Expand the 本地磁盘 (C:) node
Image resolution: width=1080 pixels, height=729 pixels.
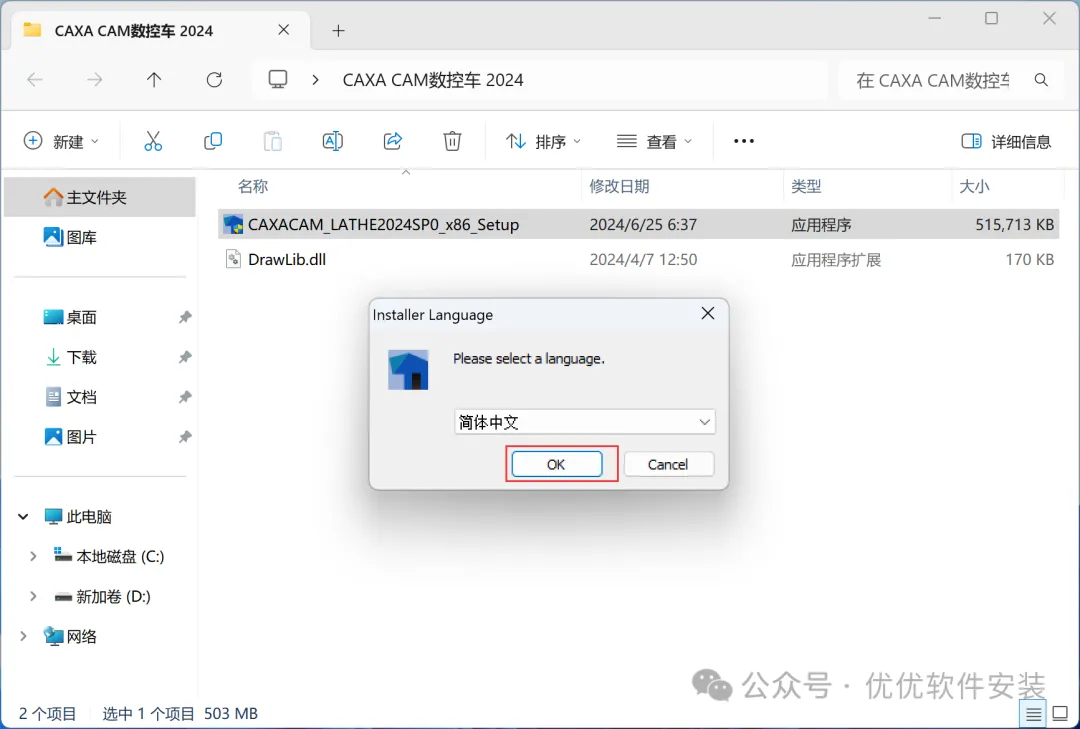[x=32, y=556]
